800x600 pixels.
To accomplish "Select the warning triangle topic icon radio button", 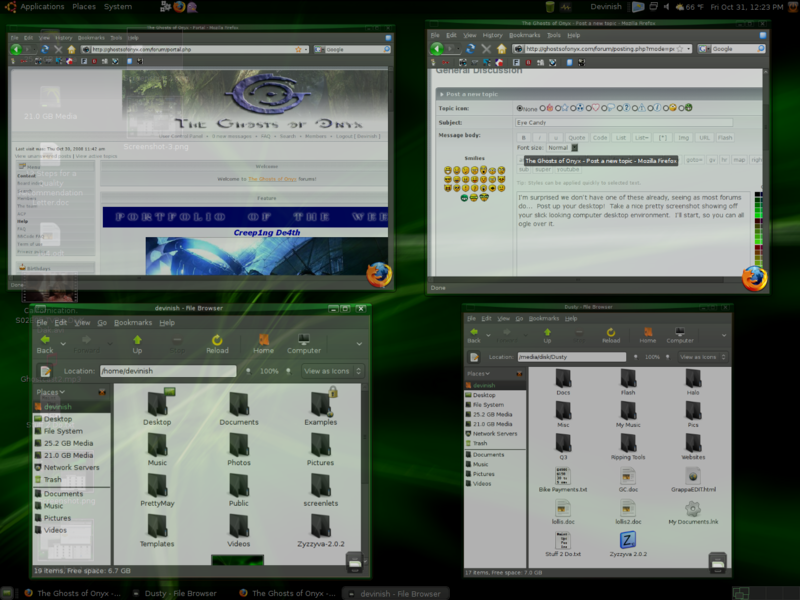I will 635,108.
